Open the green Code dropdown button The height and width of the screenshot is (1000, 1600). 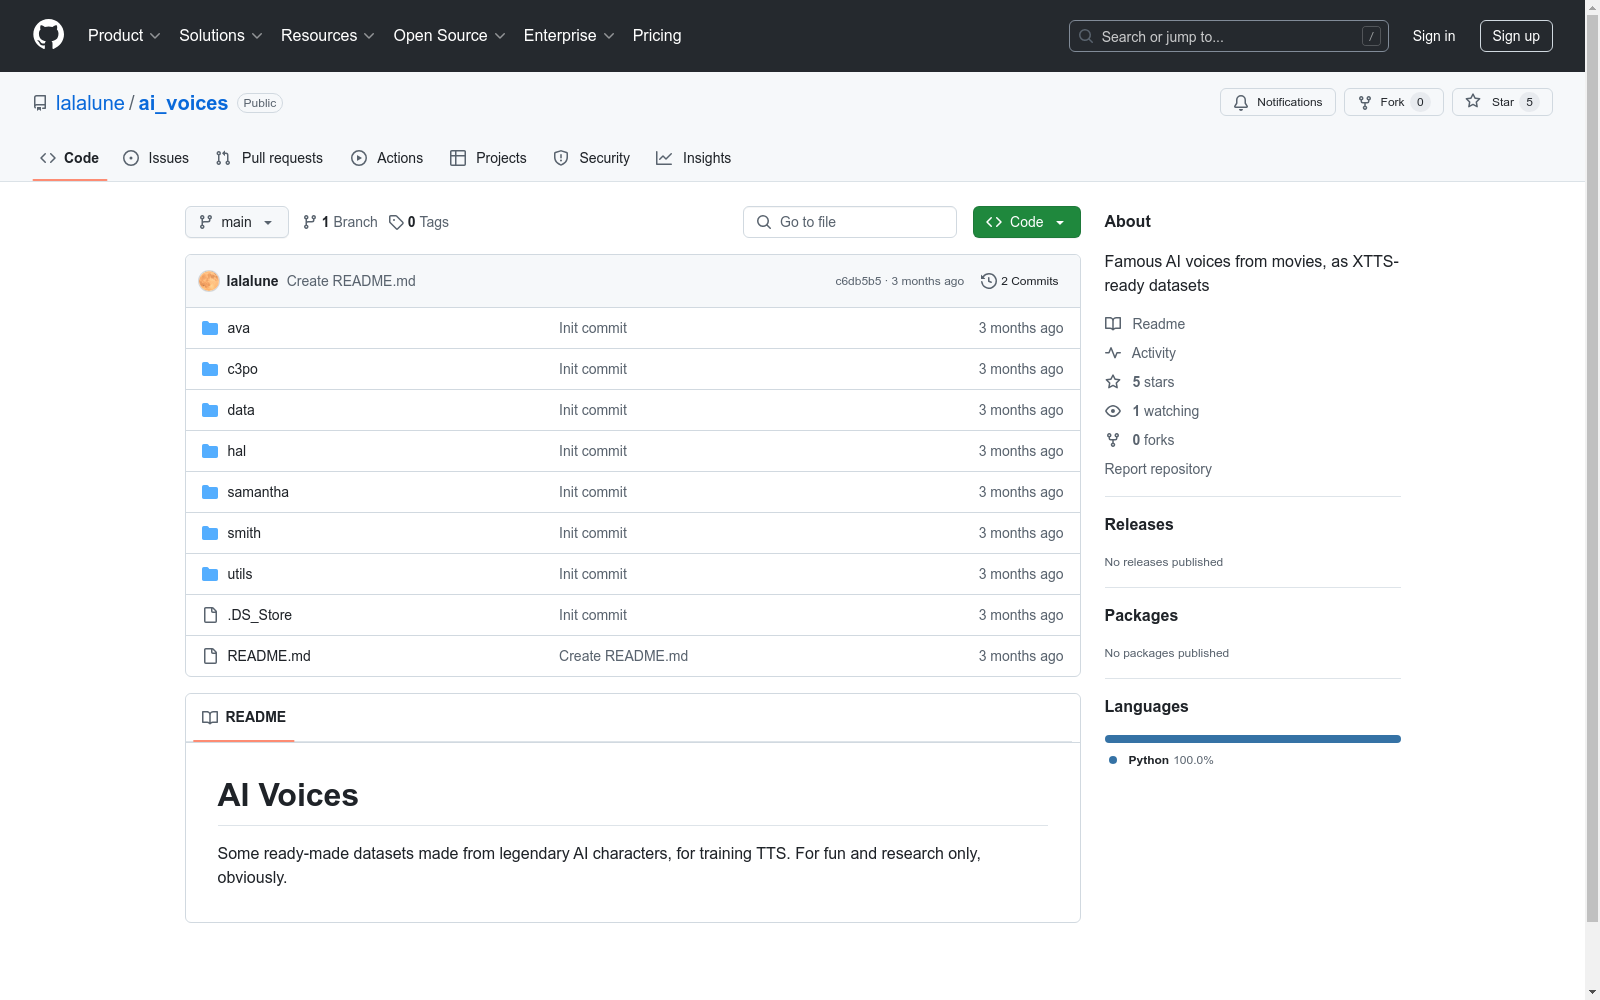[1027, 222]
